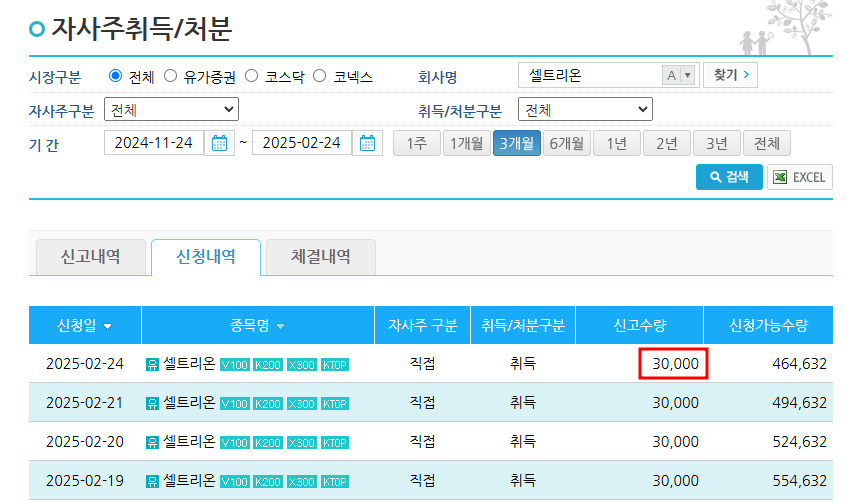This screenshot has height=502, width=847.
Task: Click the KTOP badge in the 2025-02-20 row
Action: [x=335, y=443]
